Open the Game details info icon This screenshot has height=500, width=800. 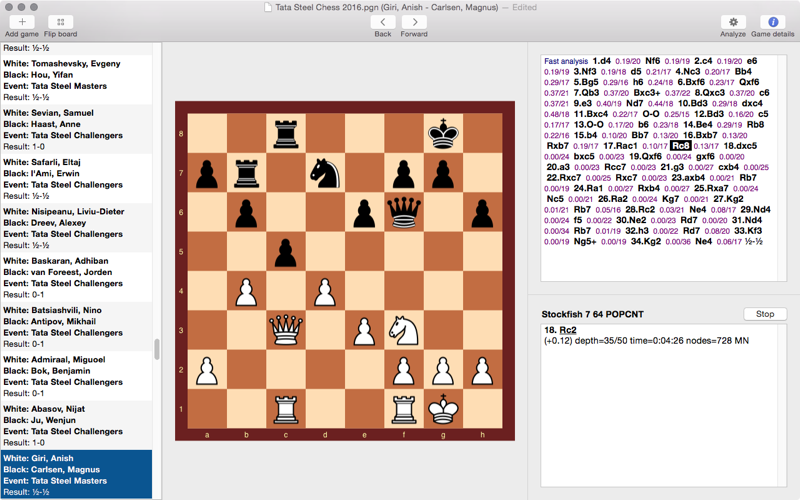[x=772, y=22]
